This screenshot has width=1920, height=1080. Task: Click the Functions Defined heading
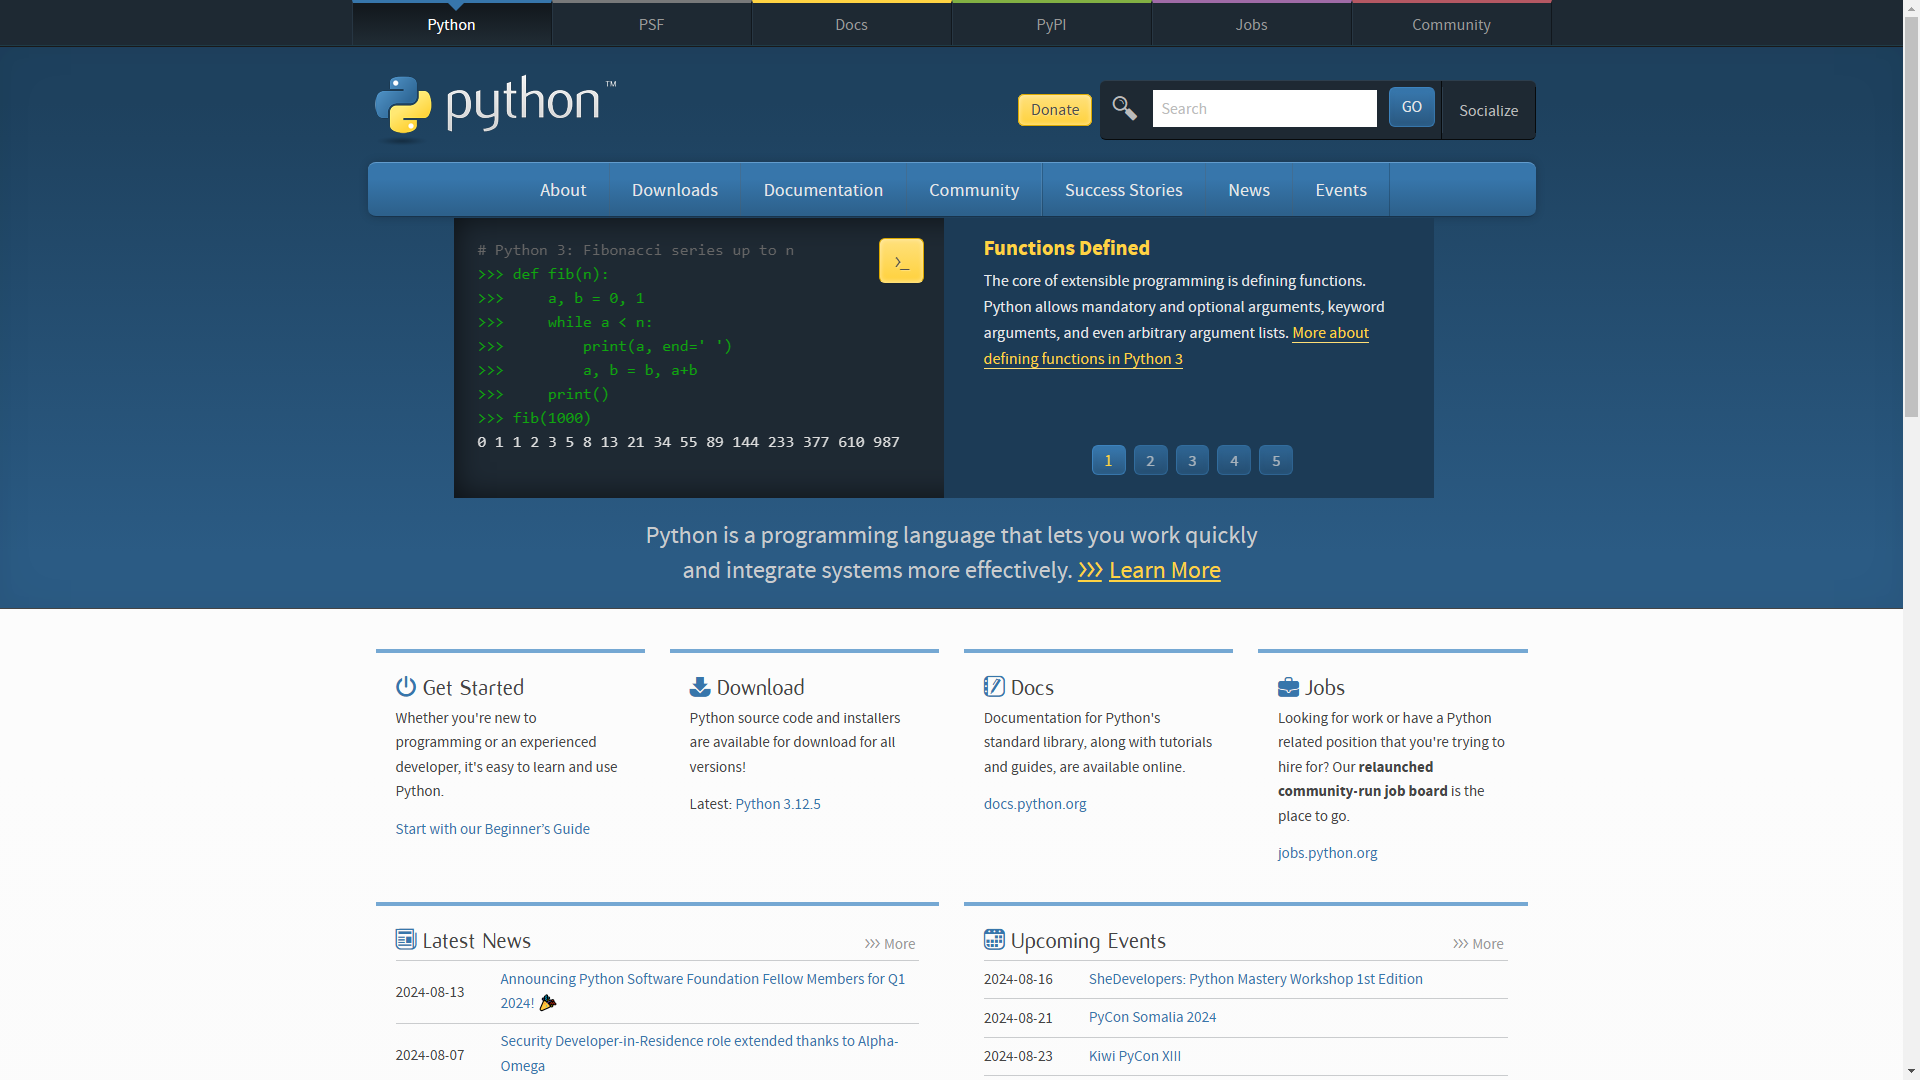[x=1066, y=248]
